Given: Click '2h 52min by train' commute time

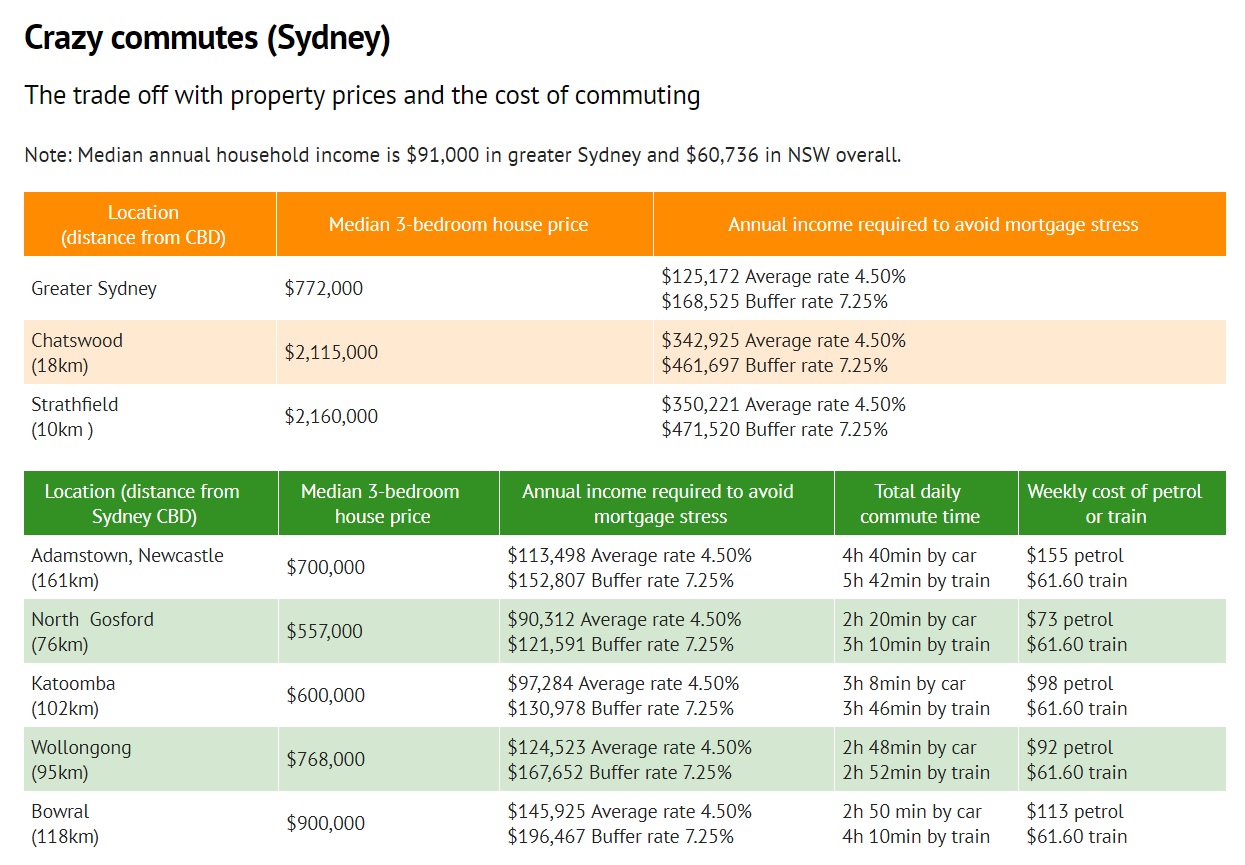Looking at the screenshot, I should coord(916,772).
